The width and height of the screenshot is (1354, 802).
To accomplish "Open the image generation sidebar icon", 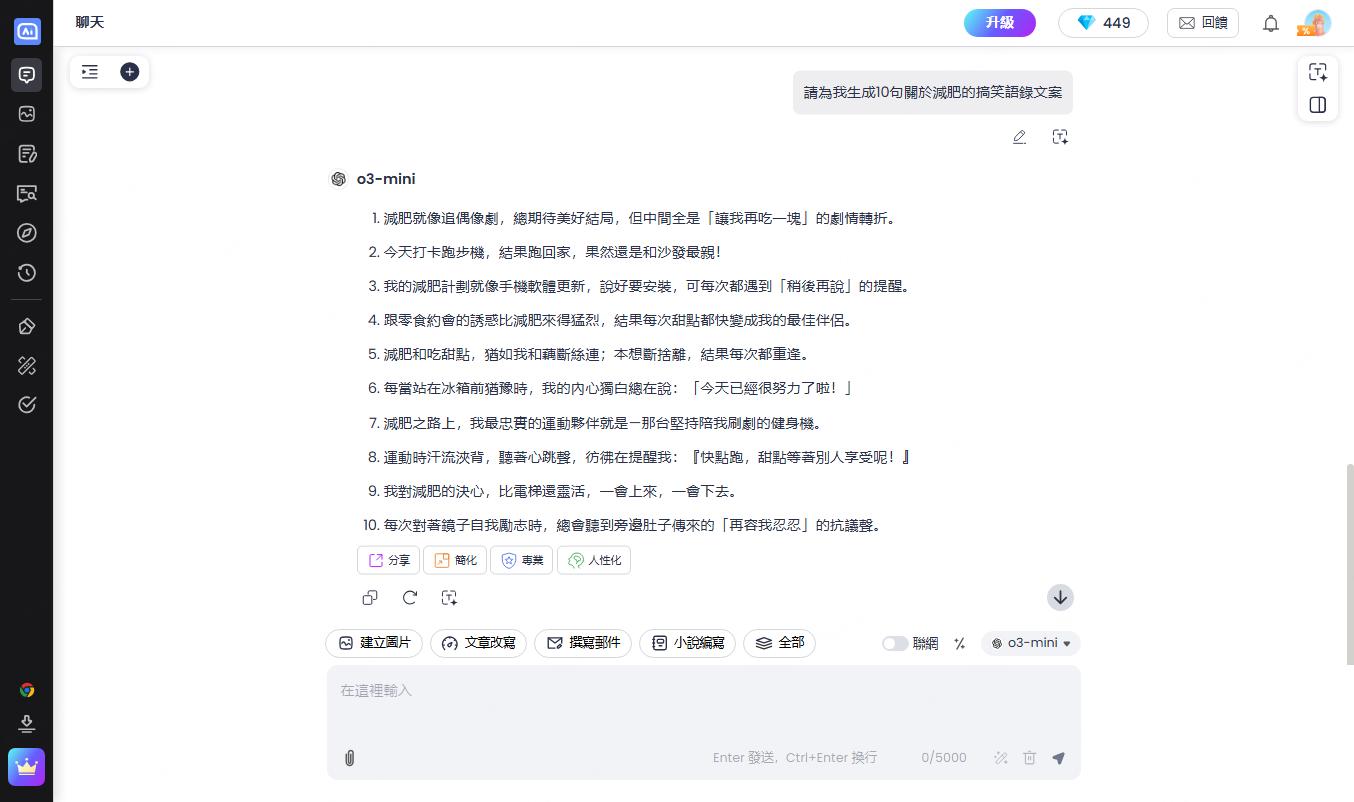I will pos(27,114).
